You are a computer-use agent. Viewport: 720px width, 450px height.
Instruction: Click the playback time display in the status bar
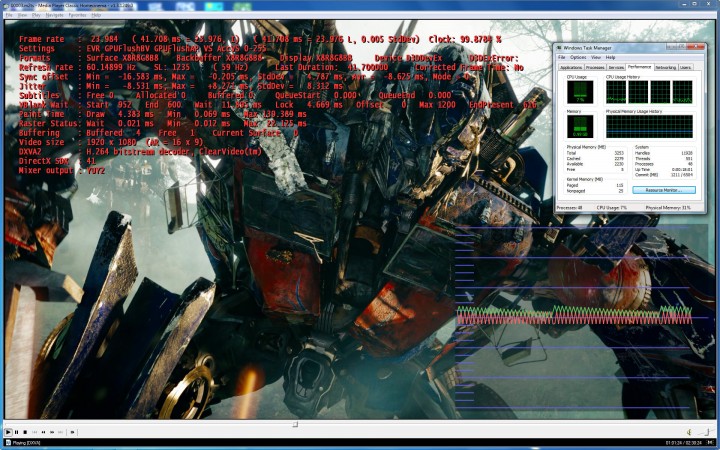tap(684, 443)
